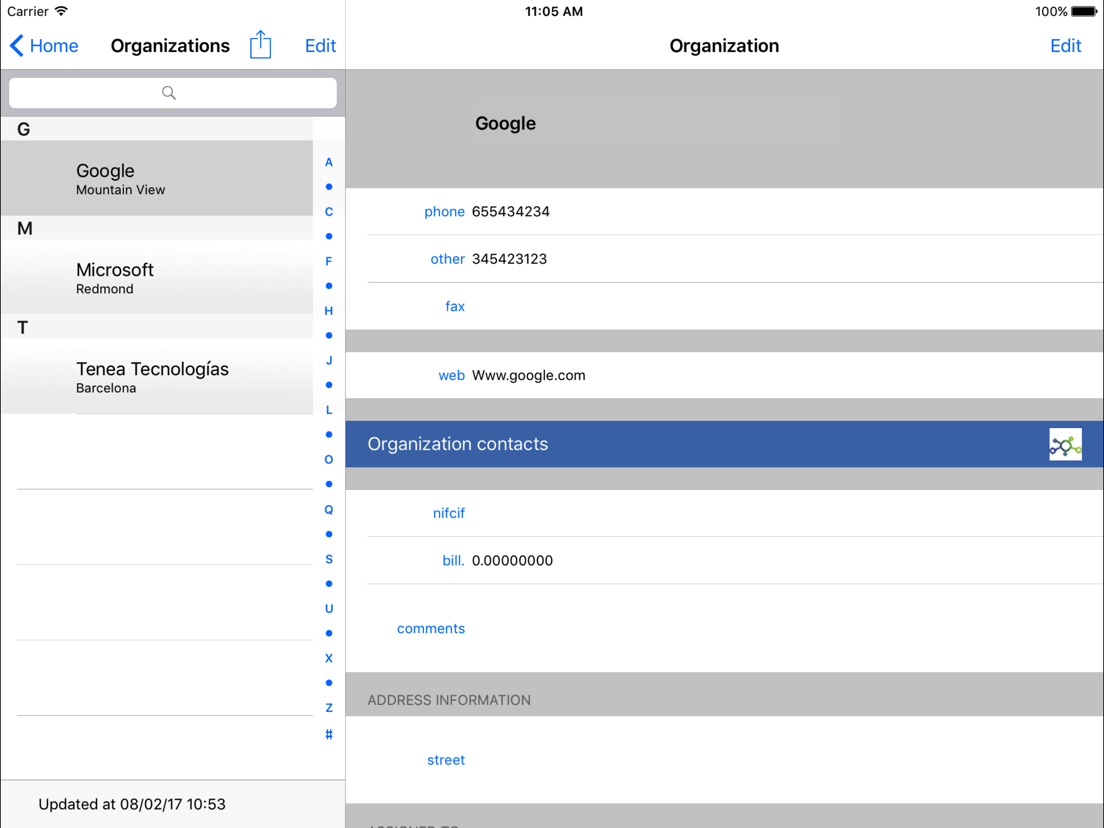Tap the Updated at 08/02/17 10:53 status
Image resolution: width=1104 pixels, height=828 pixels.
(132, 804)
